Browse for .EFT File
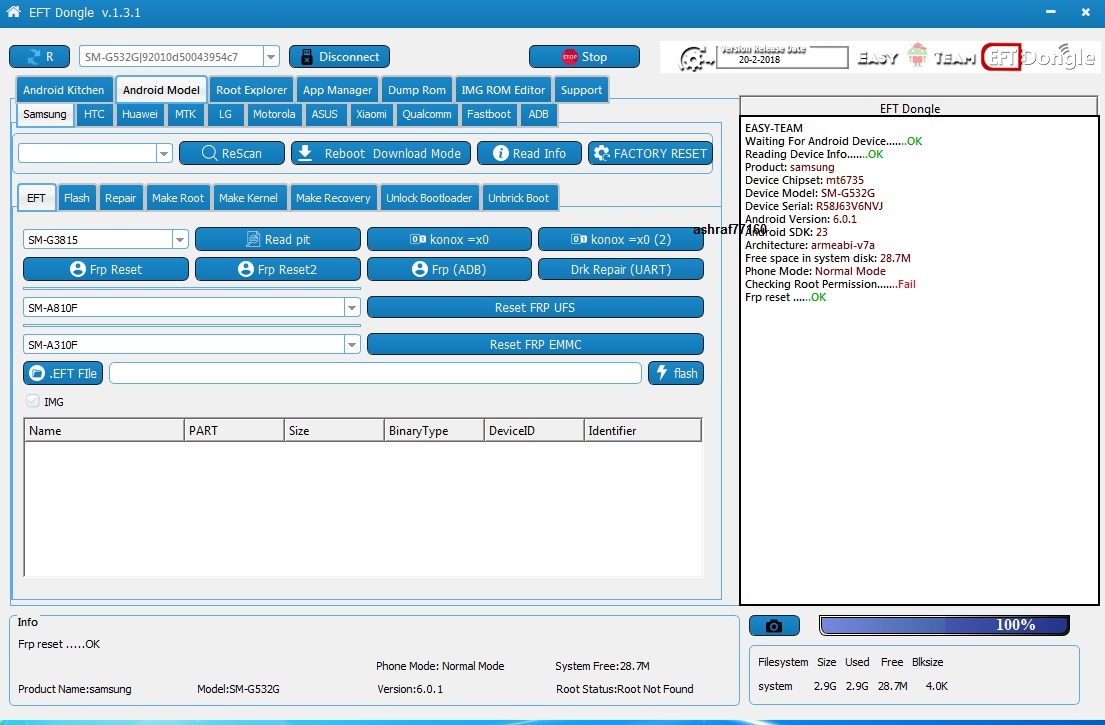The image size is (1105, 725). (63, 373)
